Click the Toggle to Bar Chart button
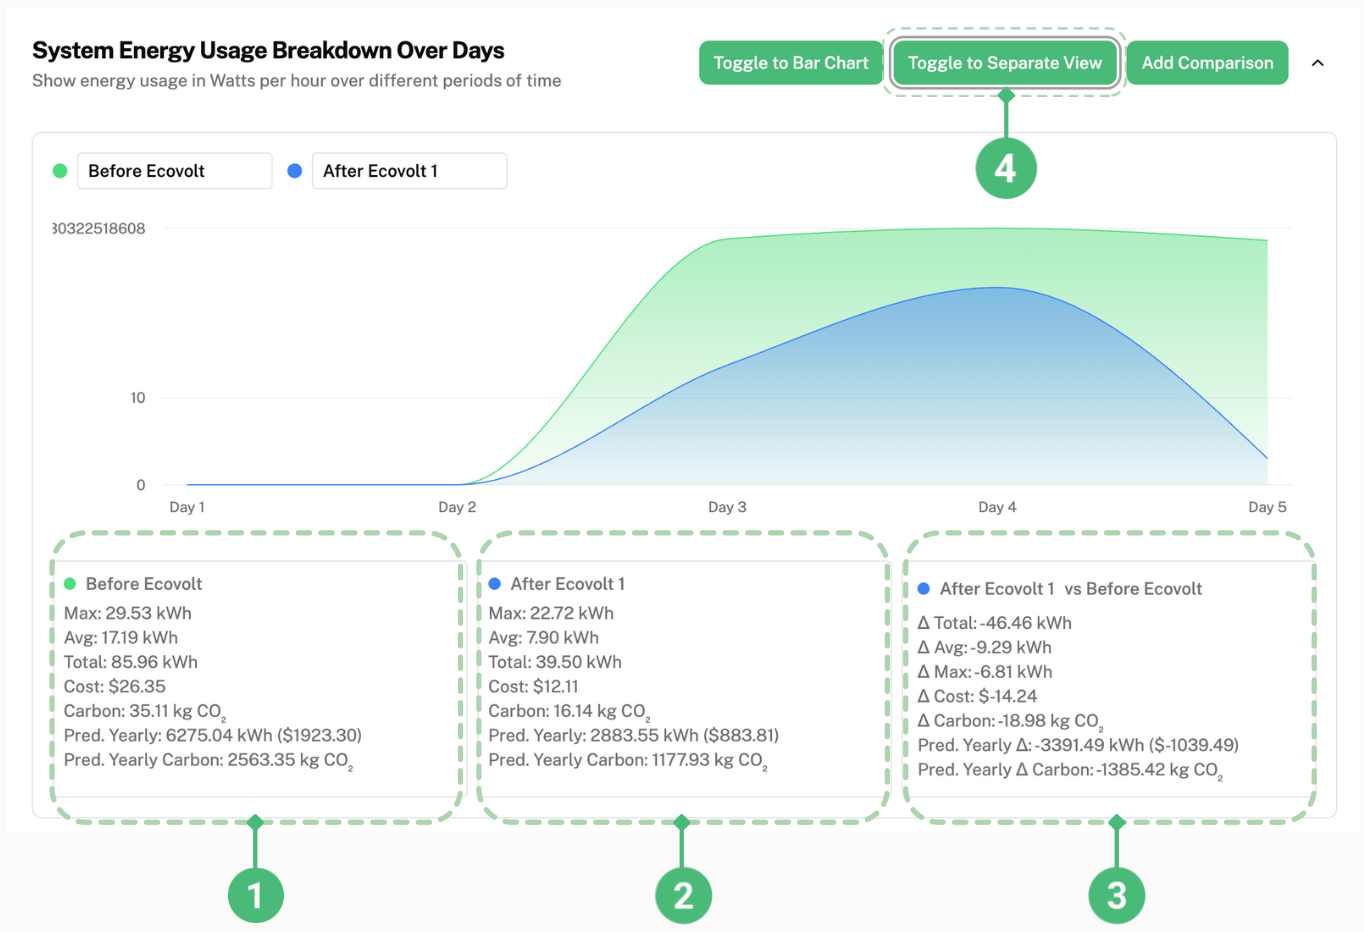This screenshot has width=1364, height=932. pyautogui.click(x=790, y=62)
